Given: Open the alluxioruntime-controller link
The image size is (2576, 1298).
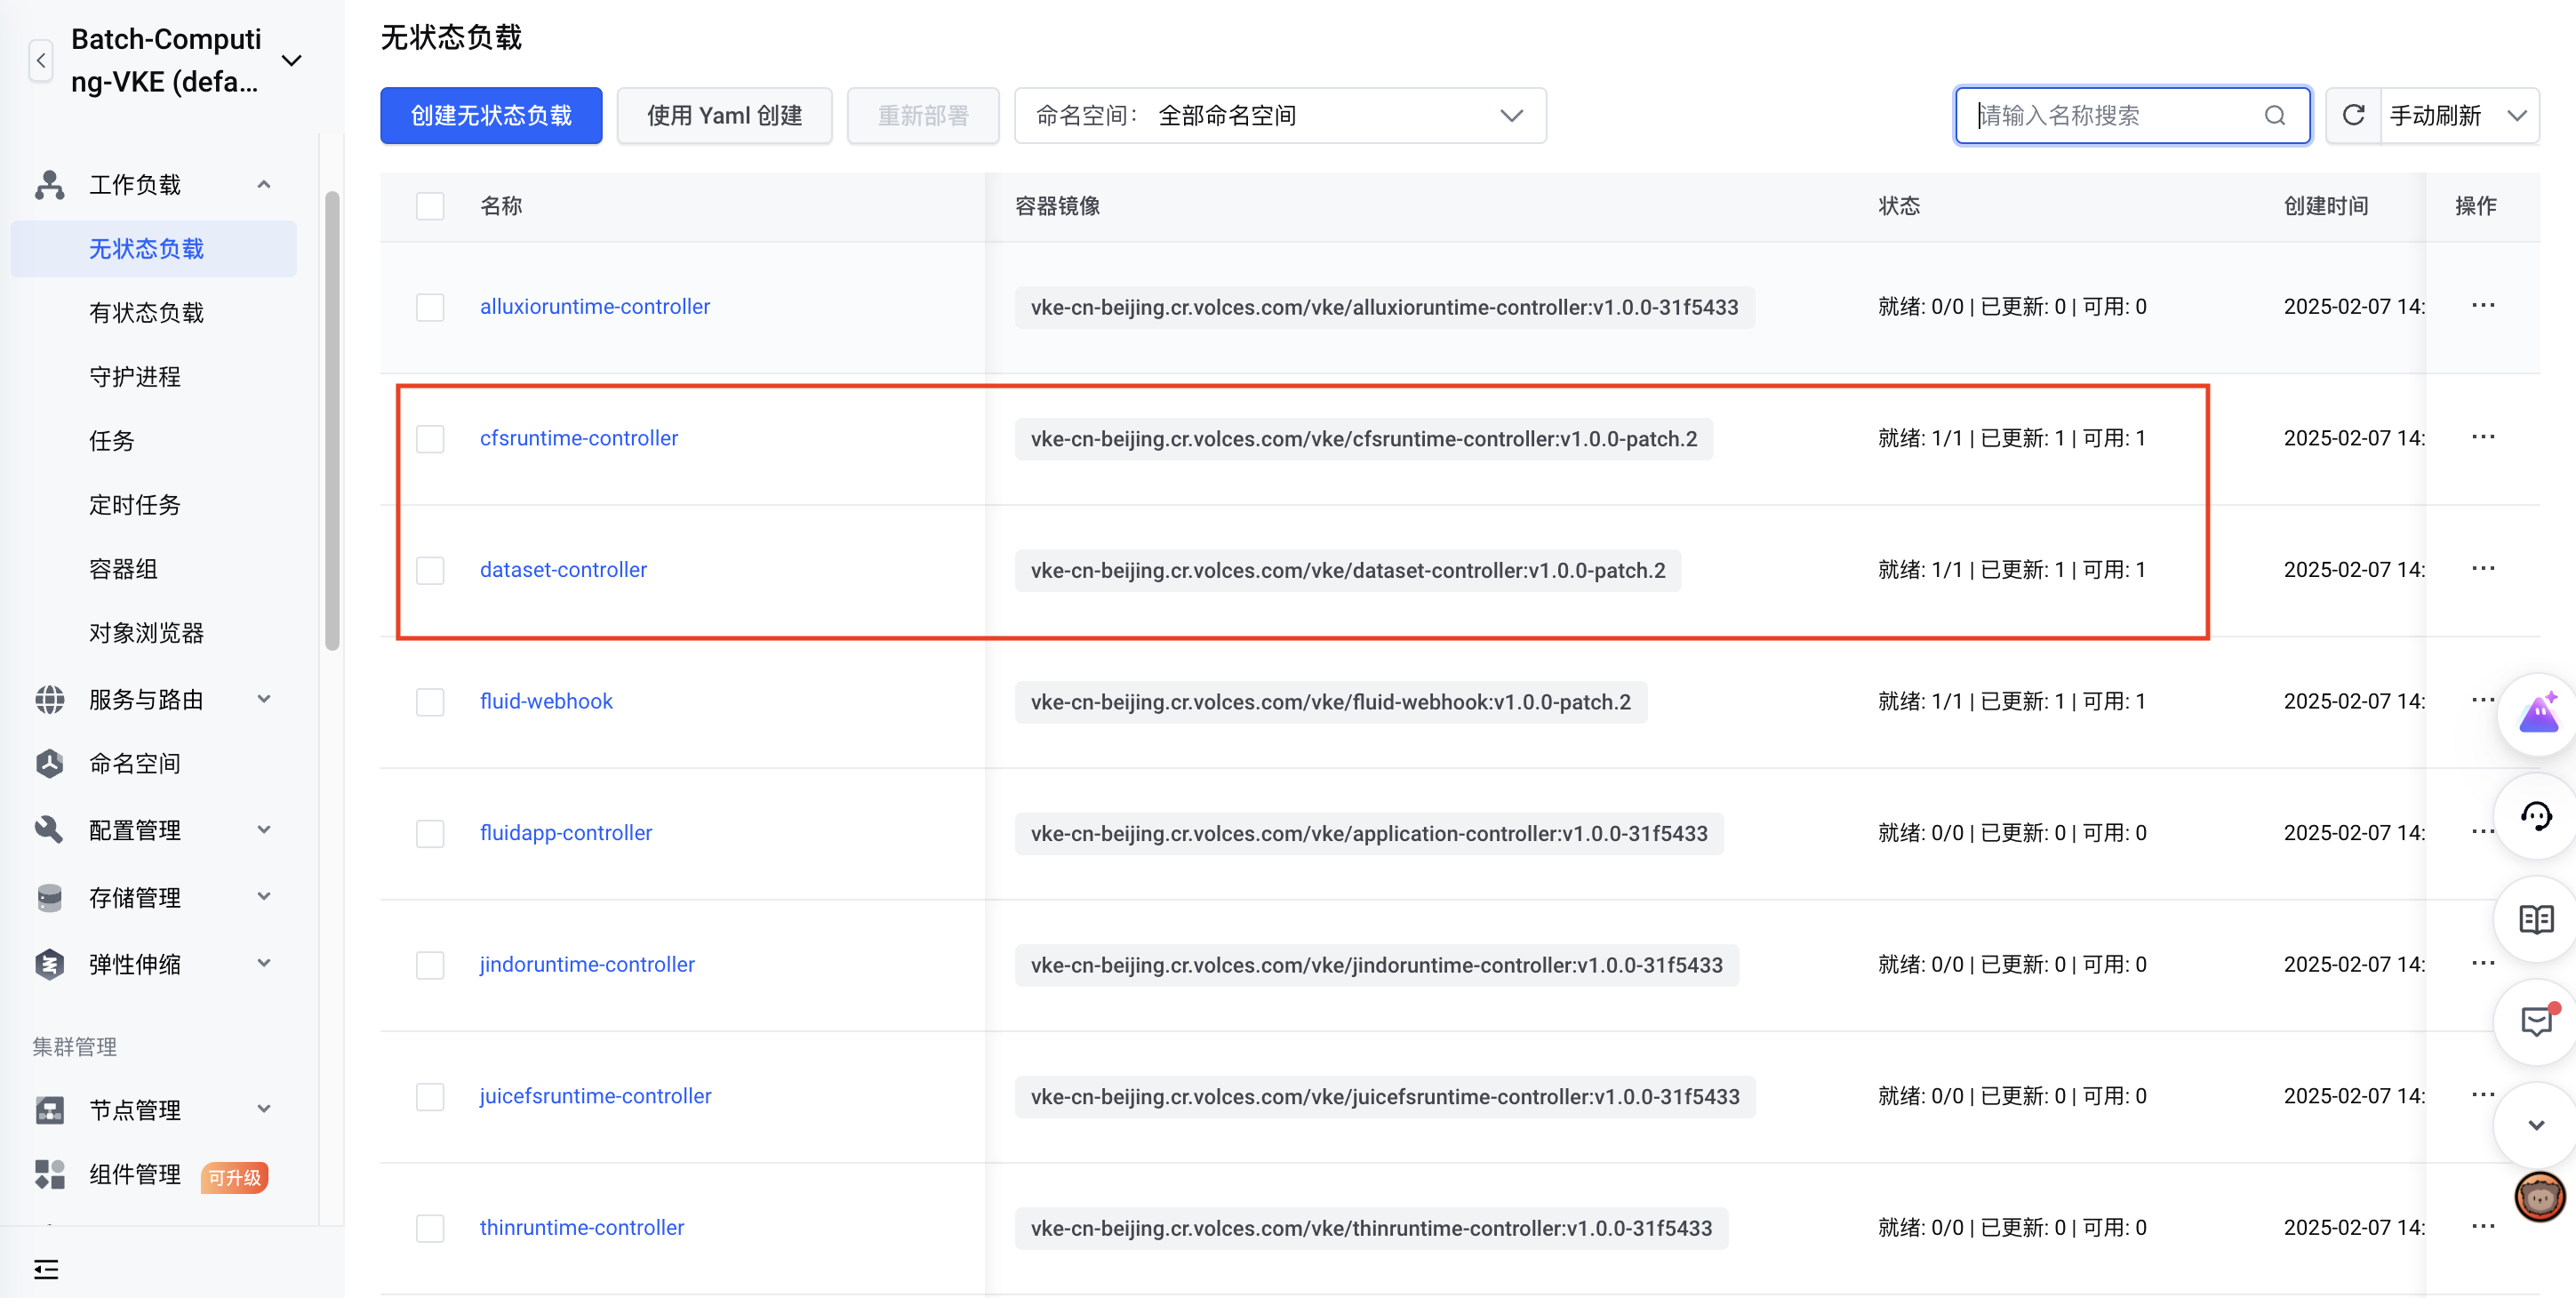Looking at the screenshot, I should (594, 307).
